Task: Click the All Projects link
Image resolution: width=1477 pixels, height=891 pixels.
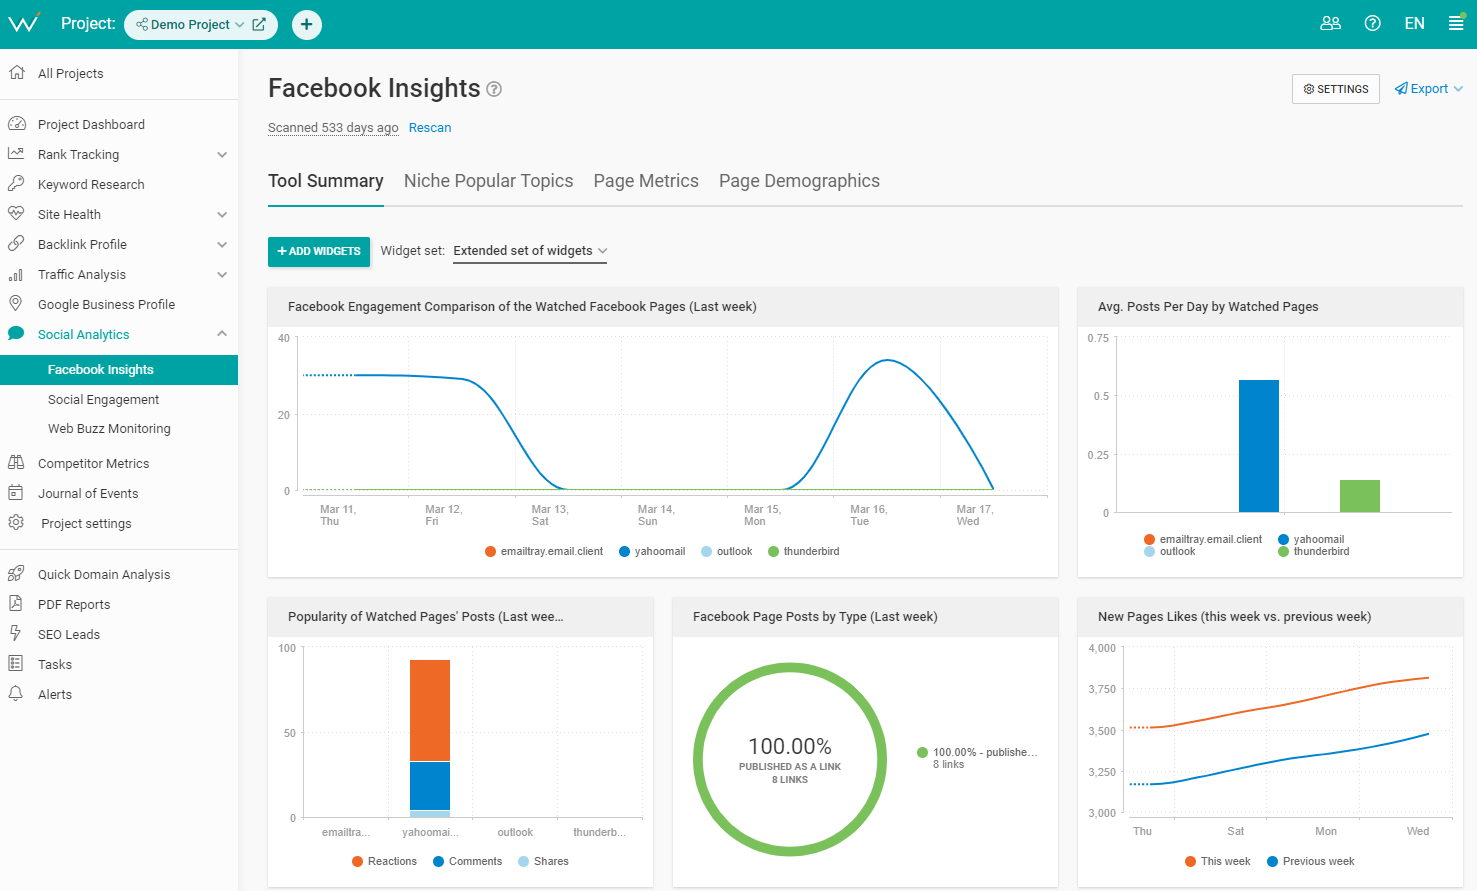Action: coord(70,73)
